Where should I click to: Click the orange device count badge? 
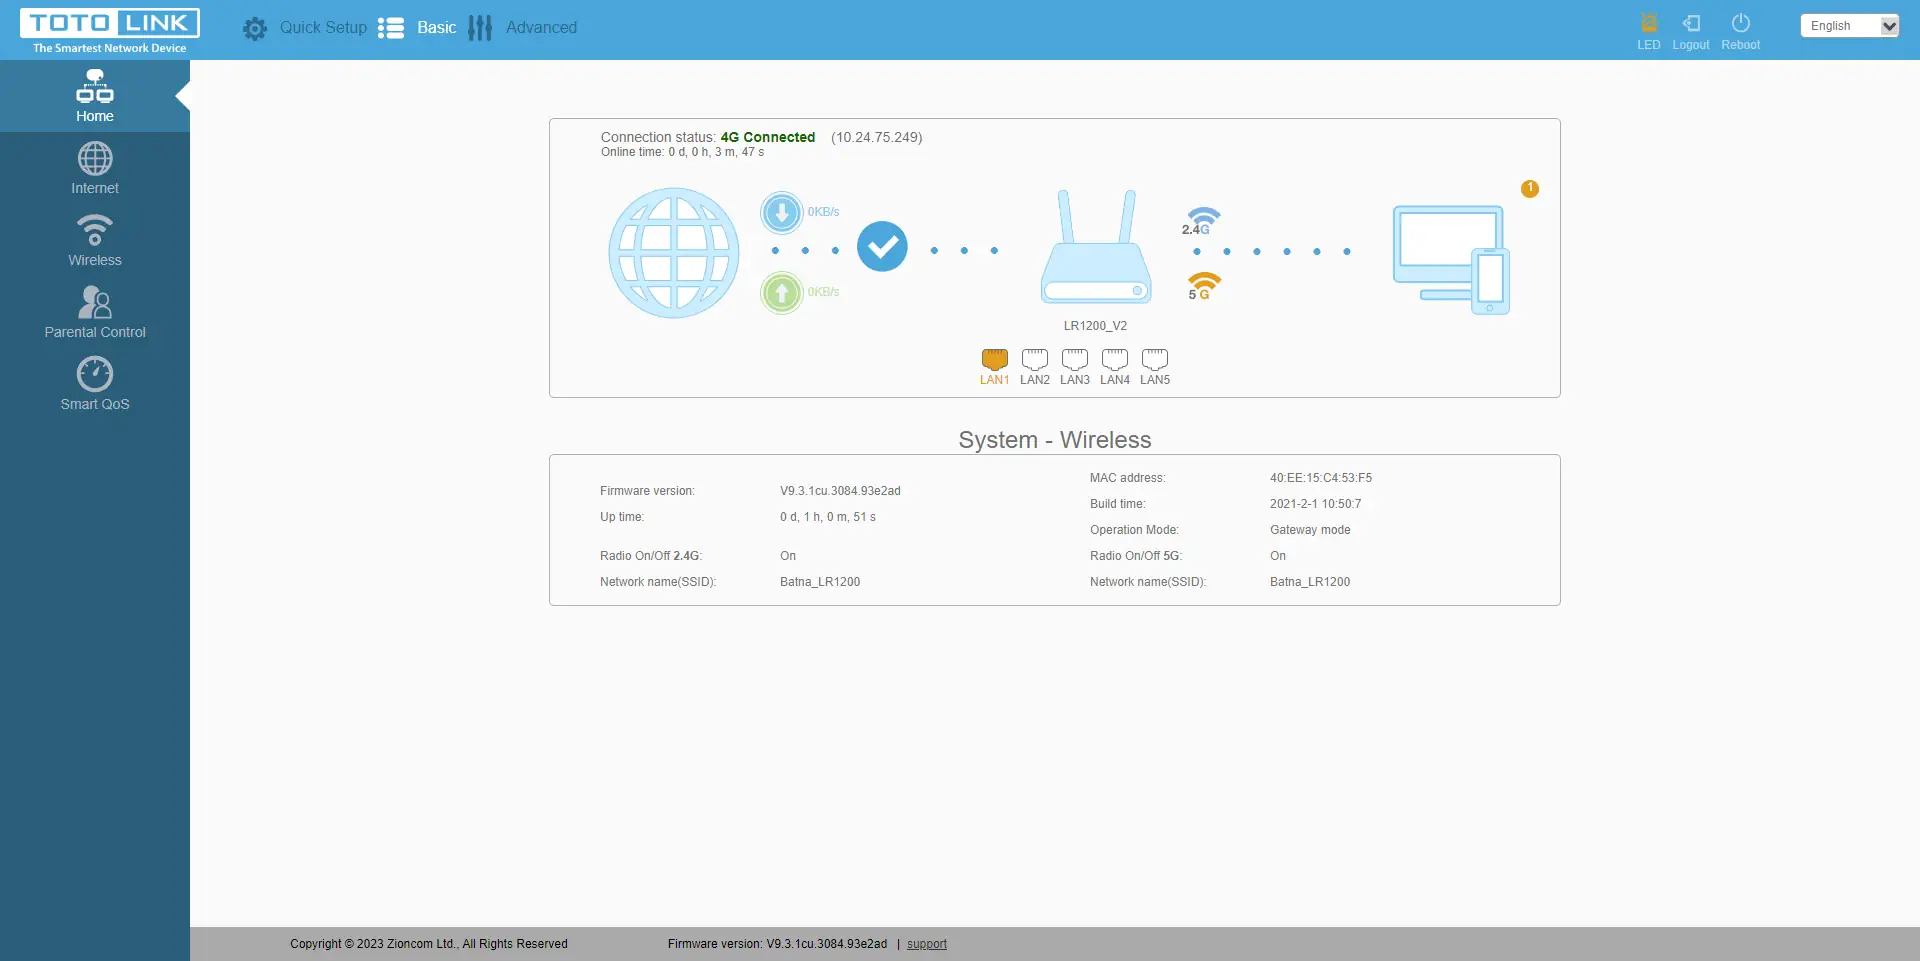pos(1529,189)
